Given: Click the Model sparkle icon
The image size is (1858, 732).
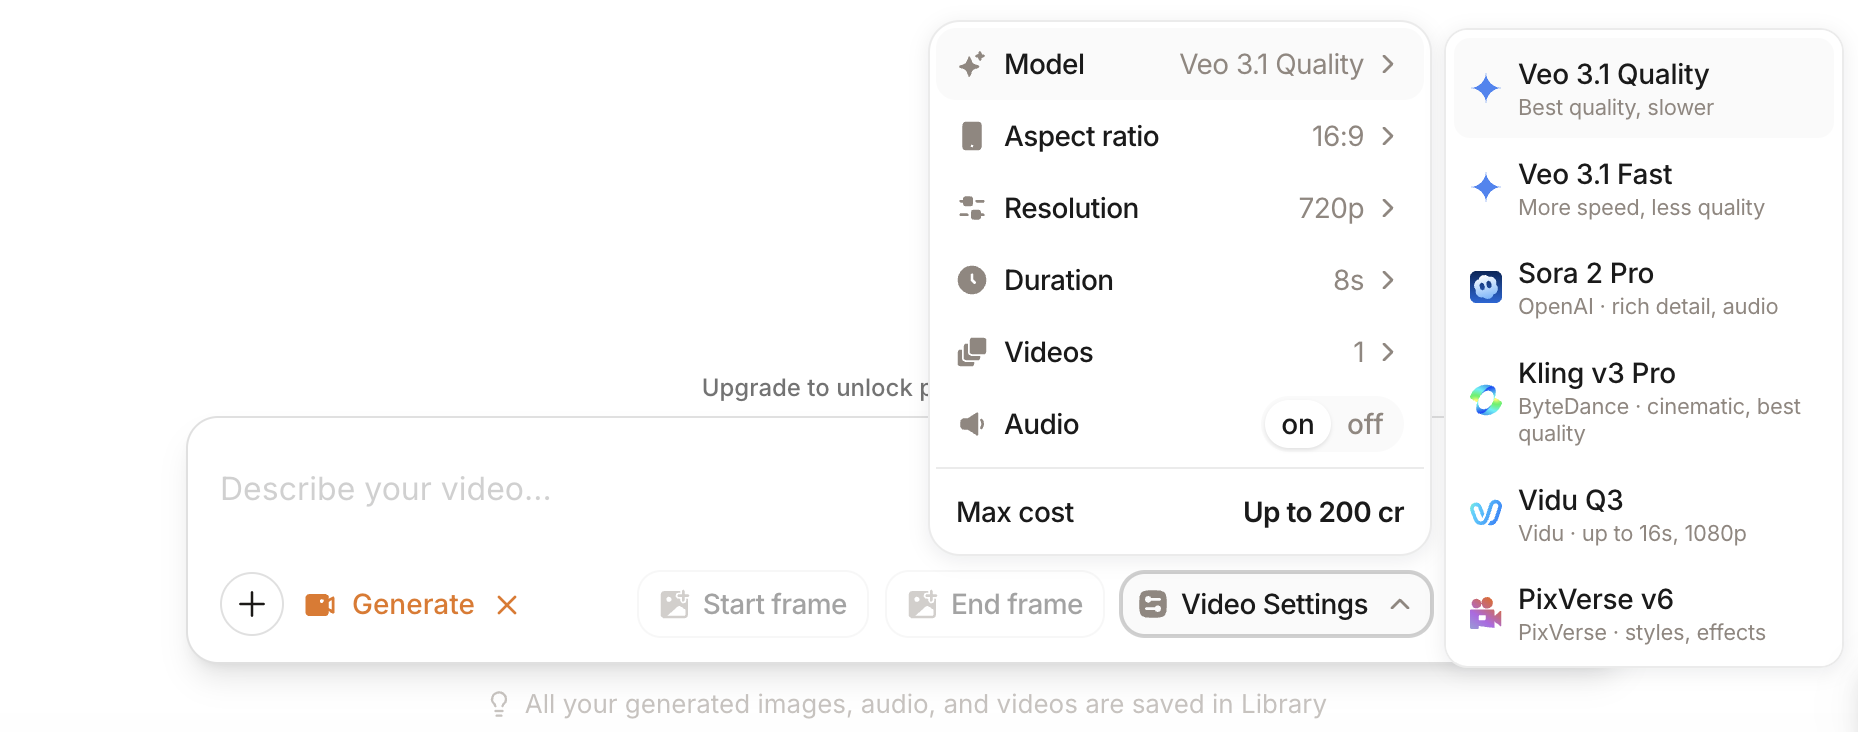Looking at the screenshot, I should (971, 63).
